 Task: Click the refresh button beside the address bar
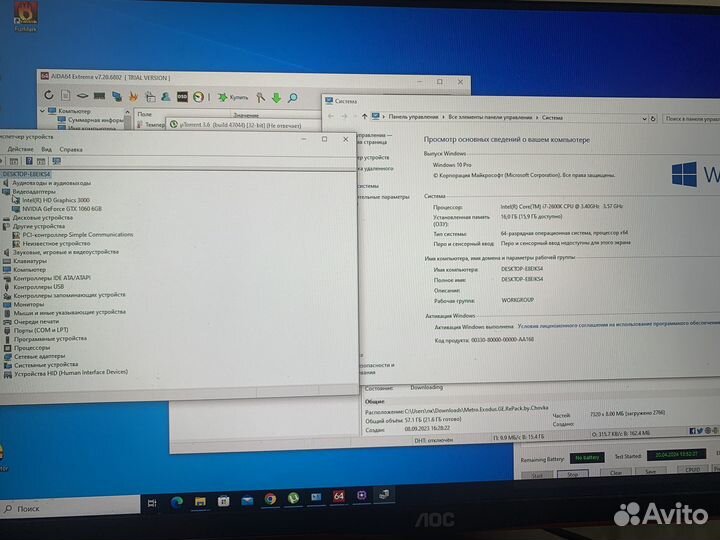[653, 118]
